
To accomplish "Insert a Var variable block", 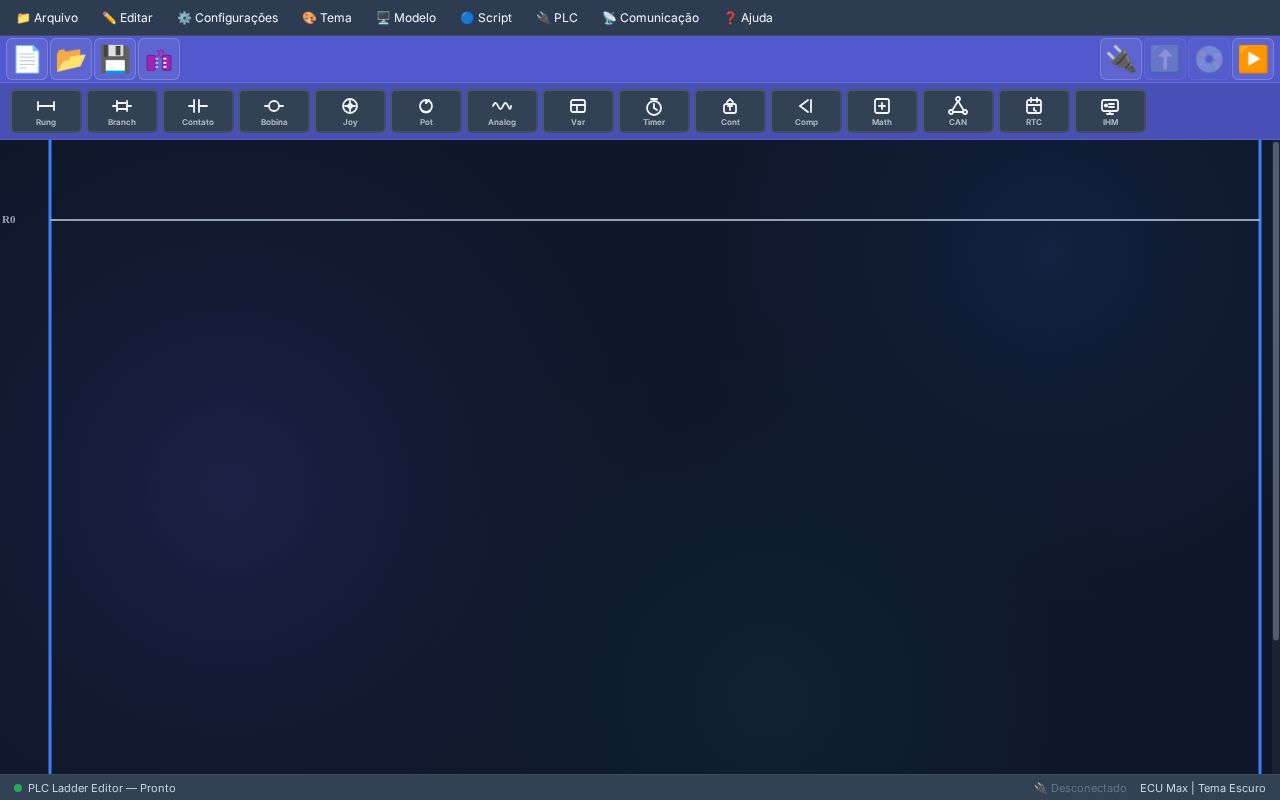I will coord(578,111).
